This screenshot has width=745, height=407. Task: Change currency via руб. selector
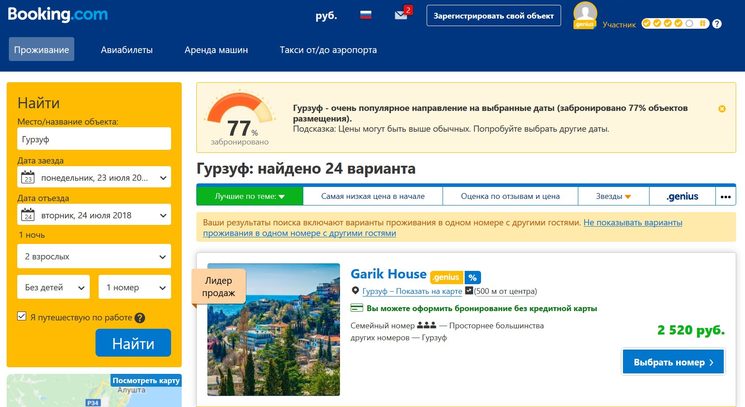coord(326,16)
